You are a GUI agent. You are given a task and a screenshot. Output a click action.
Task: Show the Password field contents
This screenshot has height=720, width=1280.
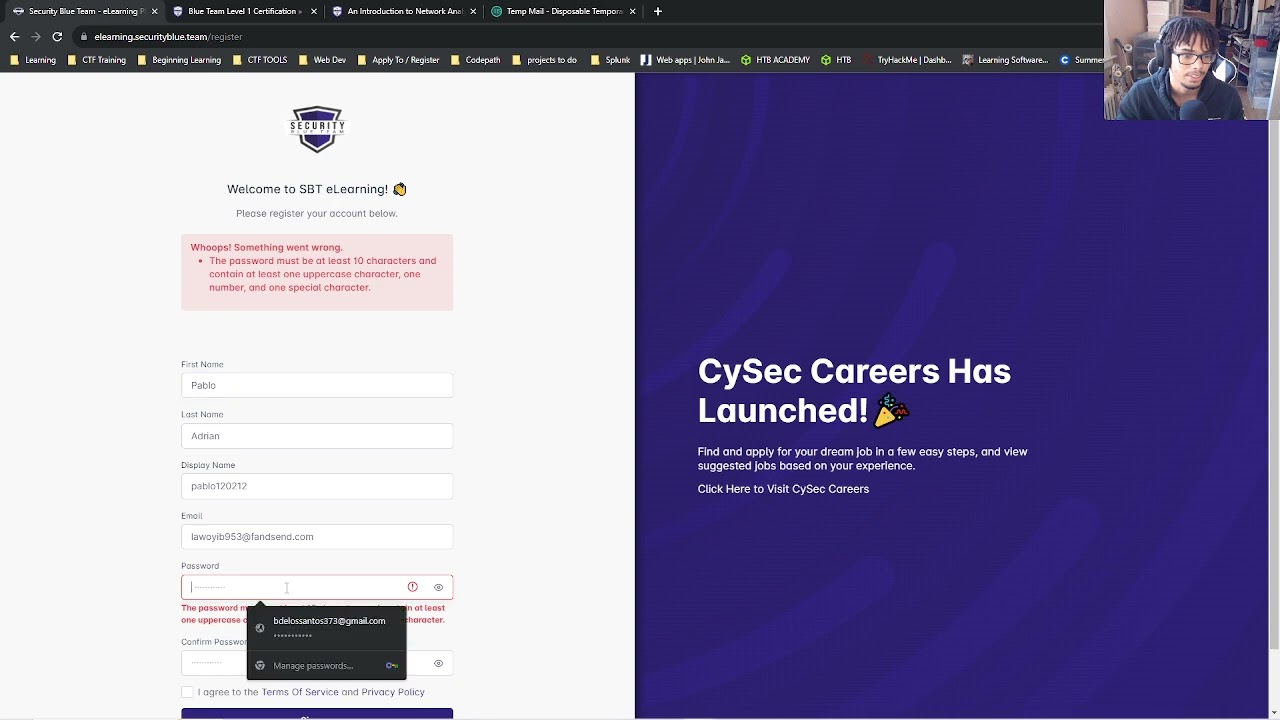tap(438, 587)
